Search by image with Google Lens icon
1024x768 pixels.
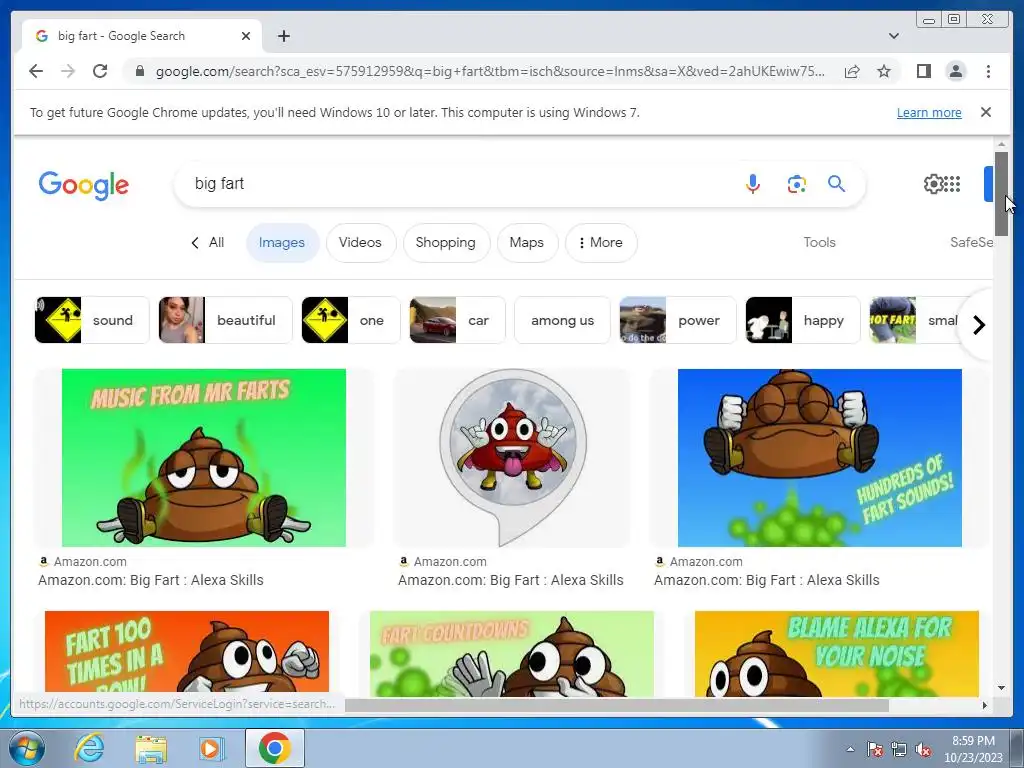pyautogui.click(x=796, y=184)
